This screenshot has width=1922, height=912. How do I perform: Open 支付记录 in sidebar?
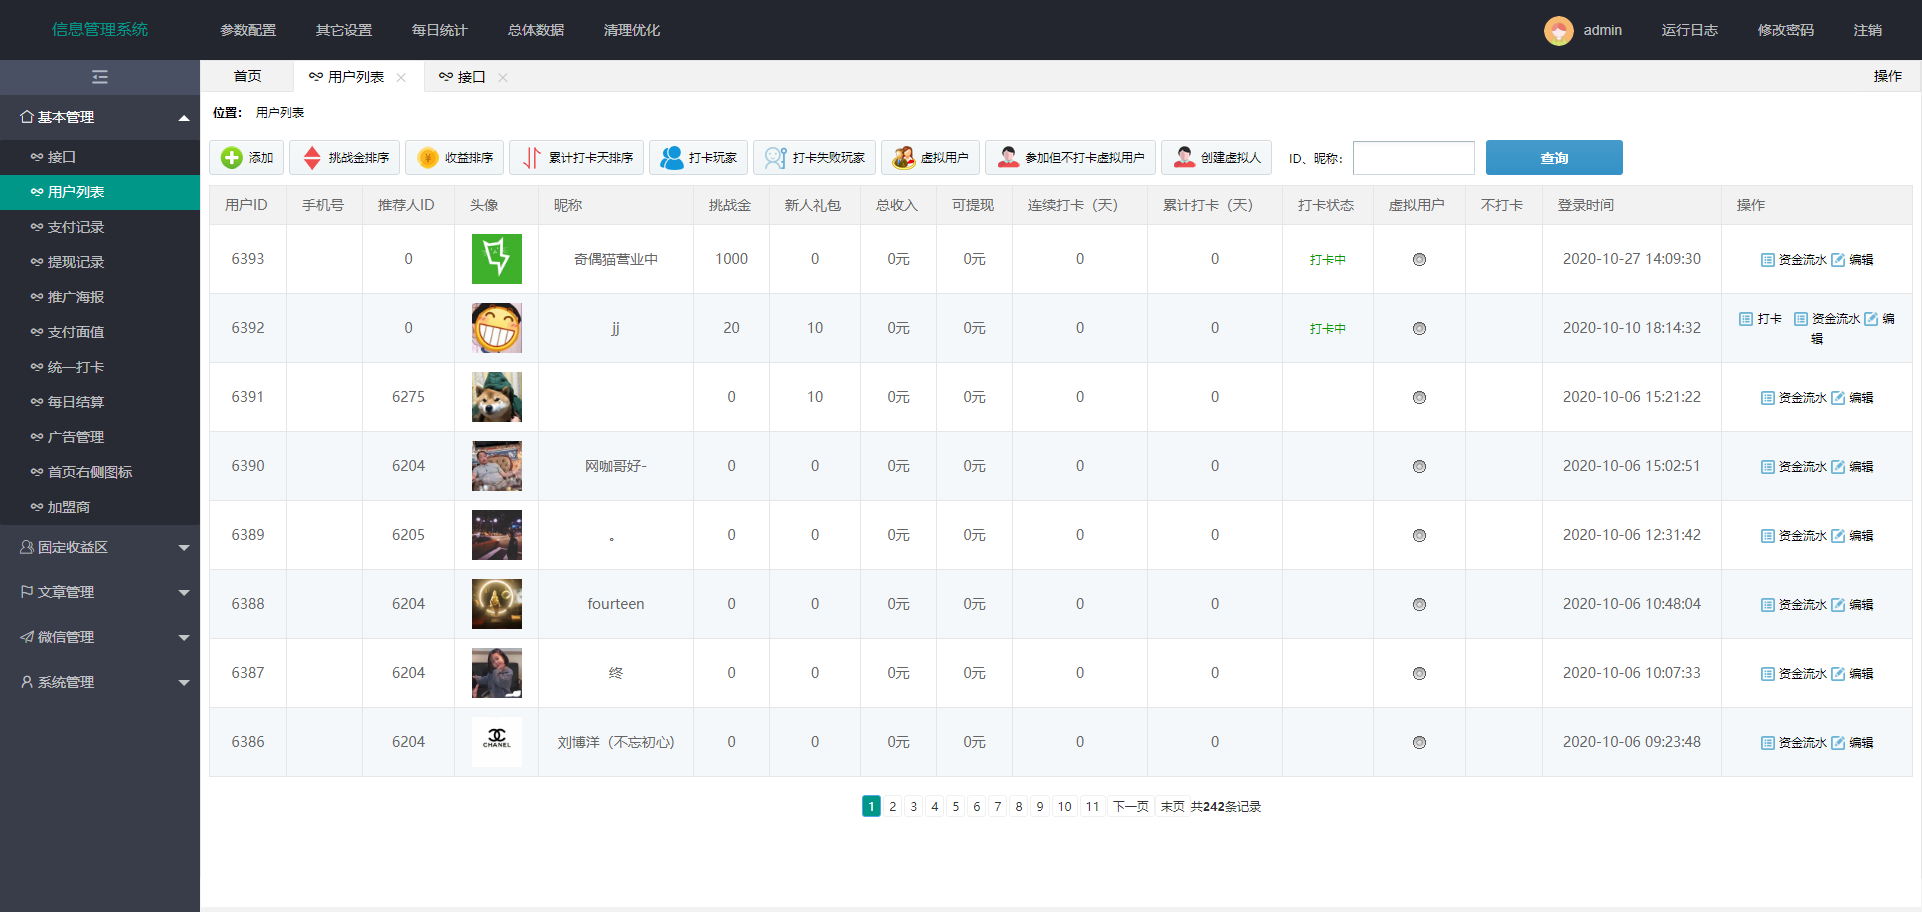(100, 227)
